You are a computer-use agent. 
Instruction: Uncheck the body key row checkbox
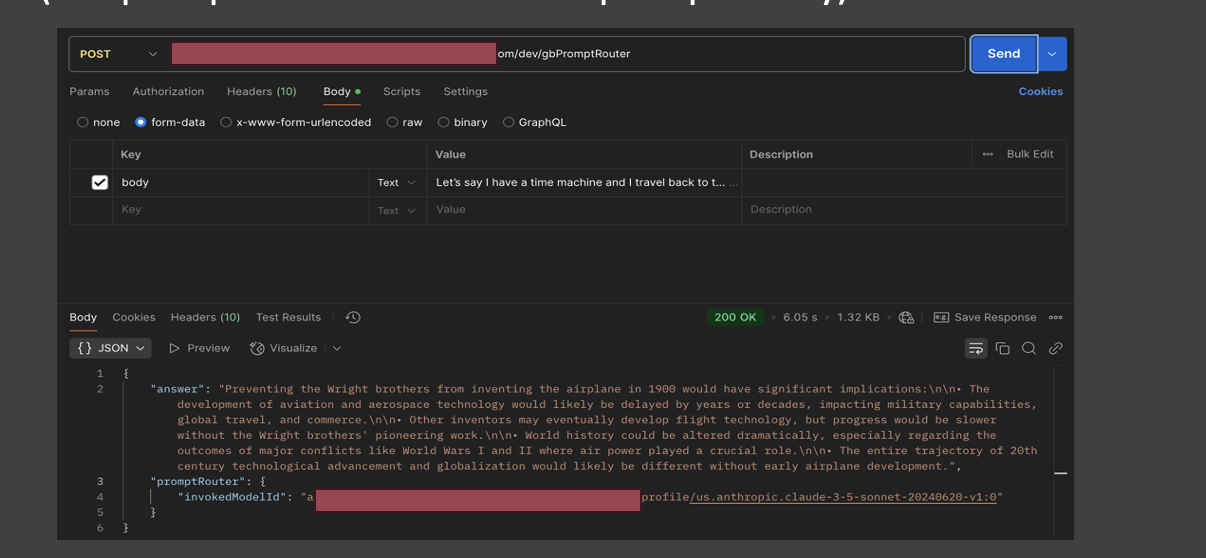[x=99, y=182]
